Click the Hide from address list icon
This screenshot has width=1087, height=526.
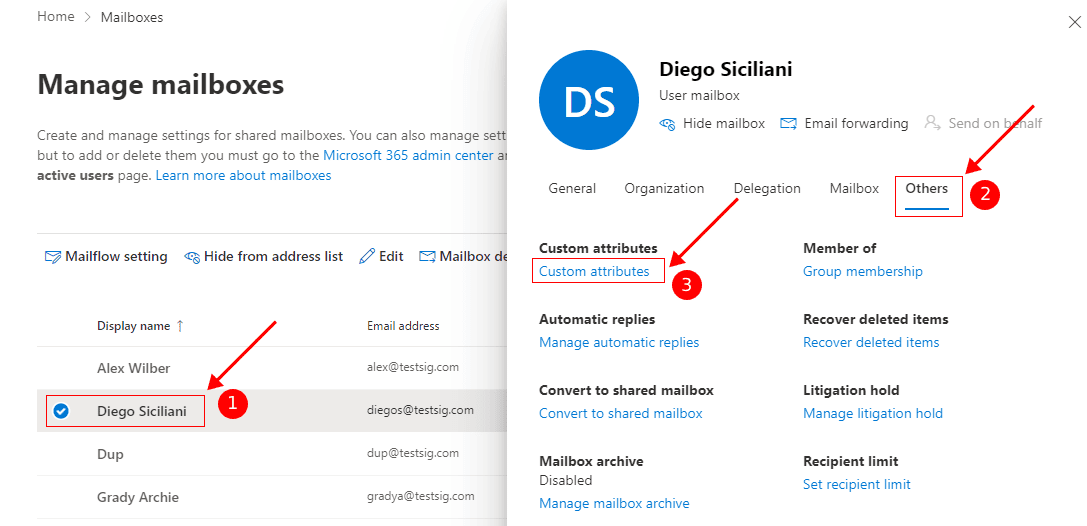tap(192, 257)
